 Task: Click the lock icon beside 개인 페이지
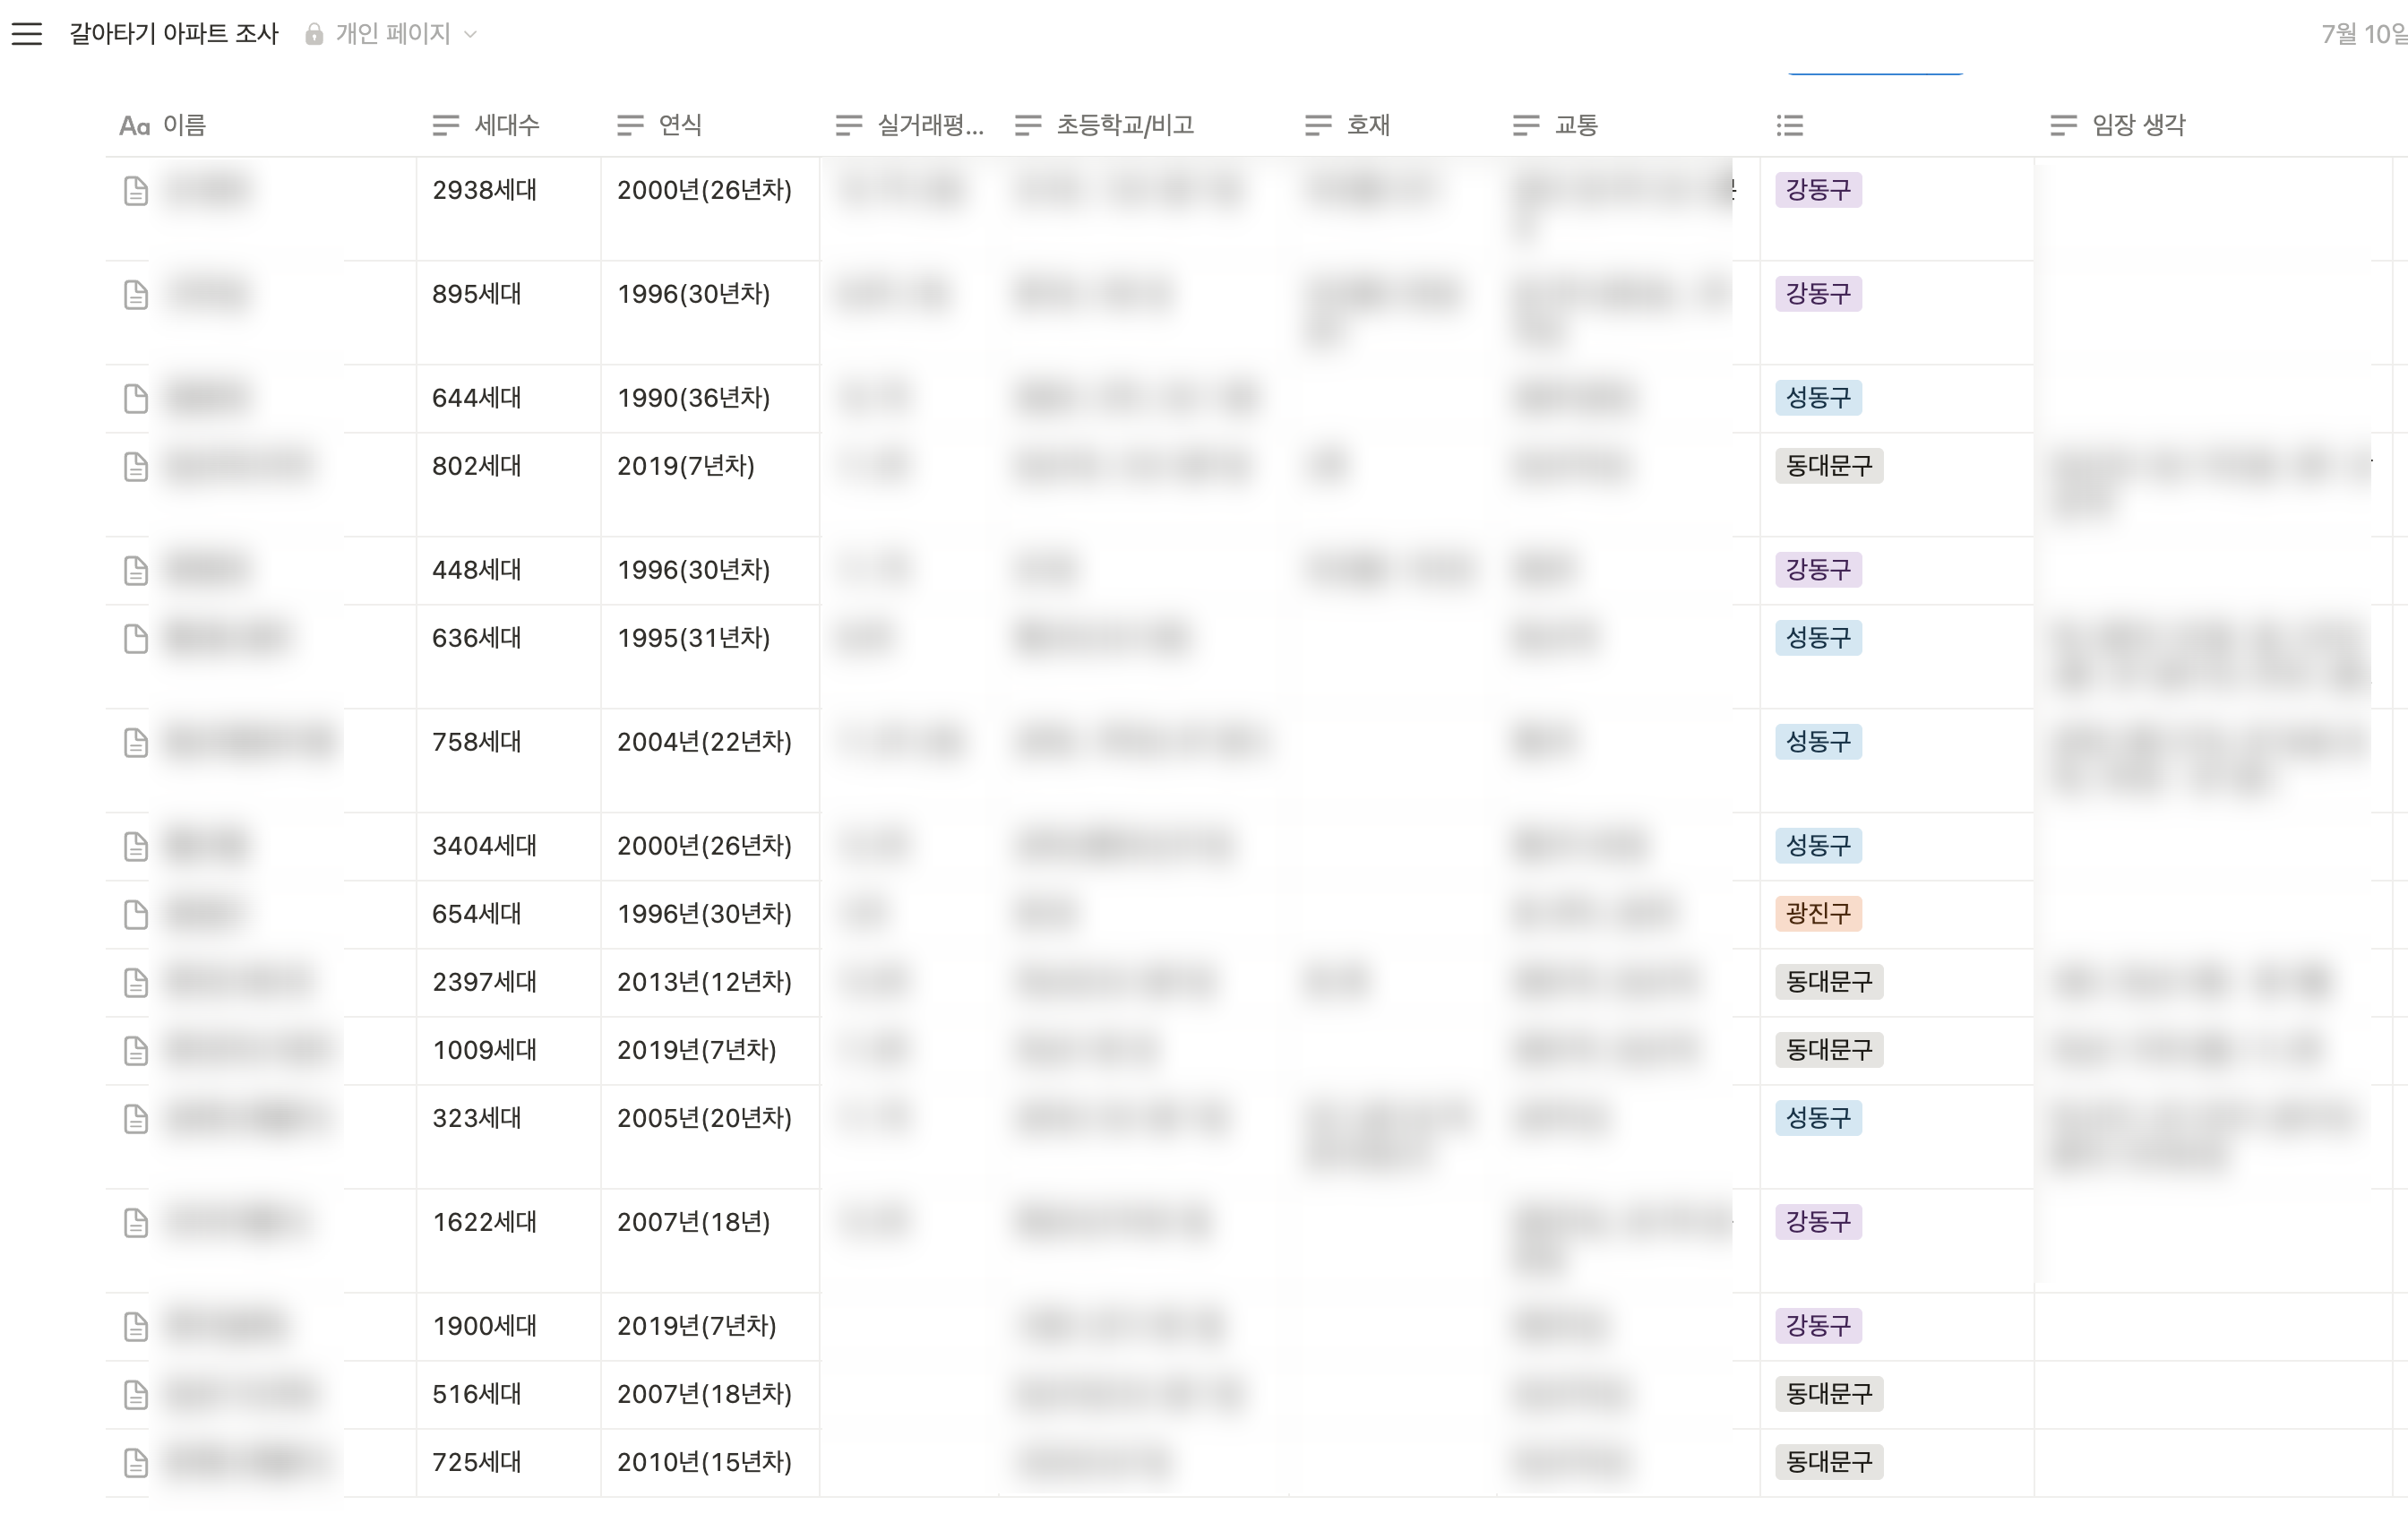click(x=314, y=34)
